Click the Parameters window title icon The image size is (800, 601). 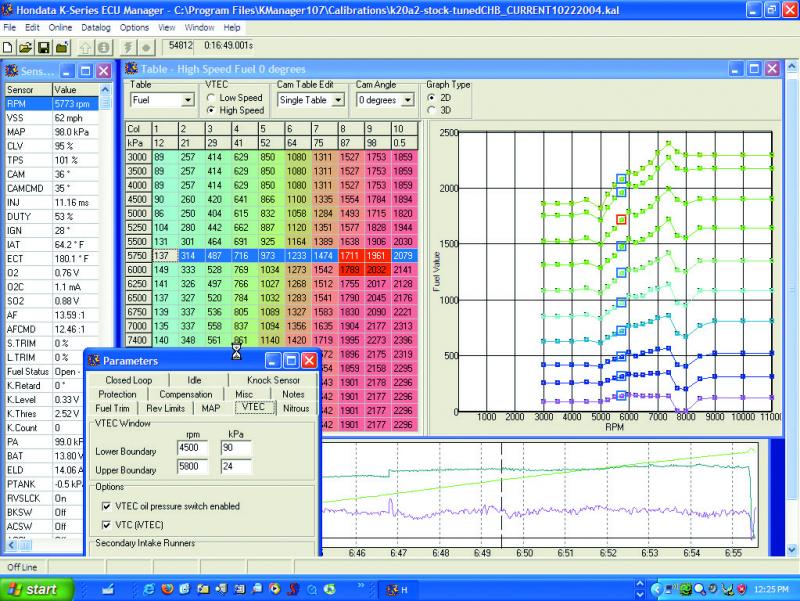click(x=94, y=361)
